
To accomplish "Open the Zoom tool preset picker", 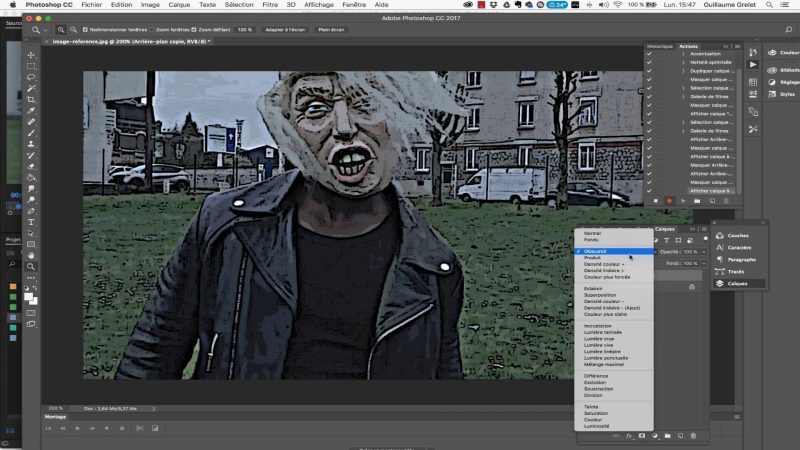I will (x=45, y=30).
